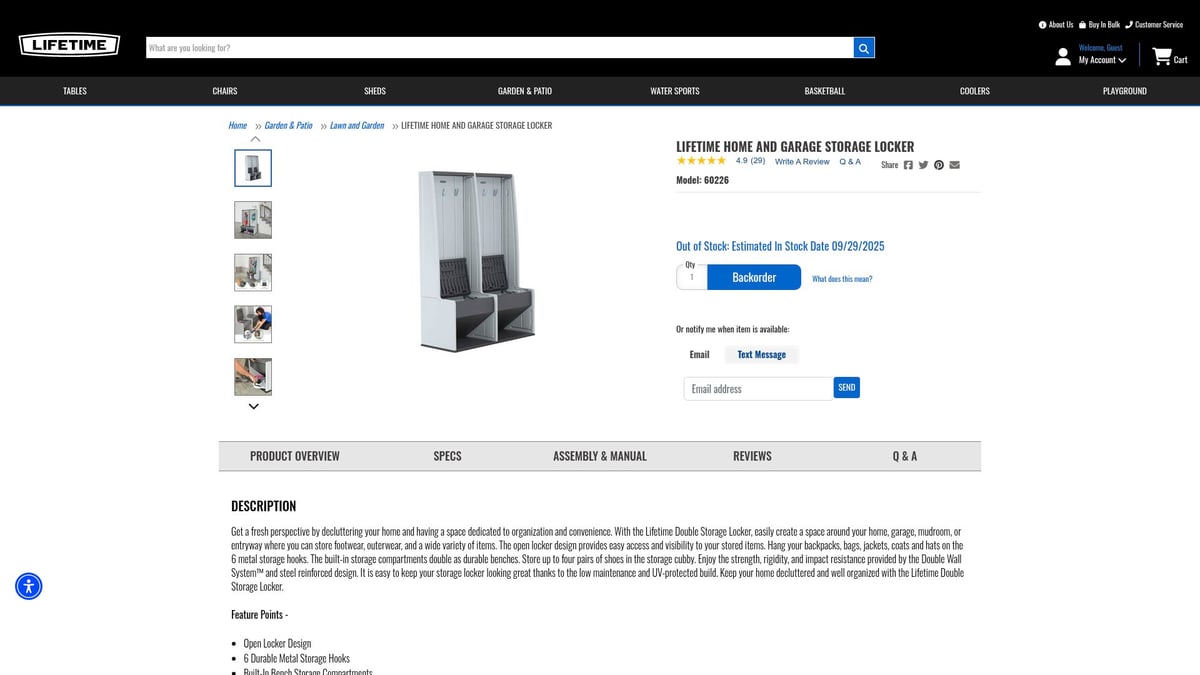Select Text Message notification option
Image resolution: width=1200 pixels, height=675 pixels.
pyautogui.click(x=761, y=355)
